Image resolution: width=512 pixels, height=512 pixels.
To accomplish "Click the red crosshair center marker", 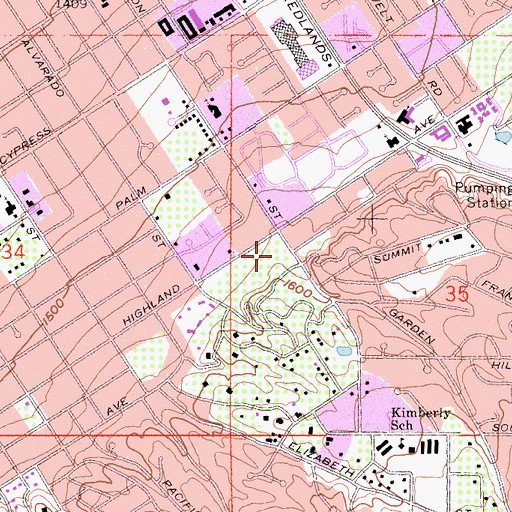I will pyautogui.click(x=256, y=256).
